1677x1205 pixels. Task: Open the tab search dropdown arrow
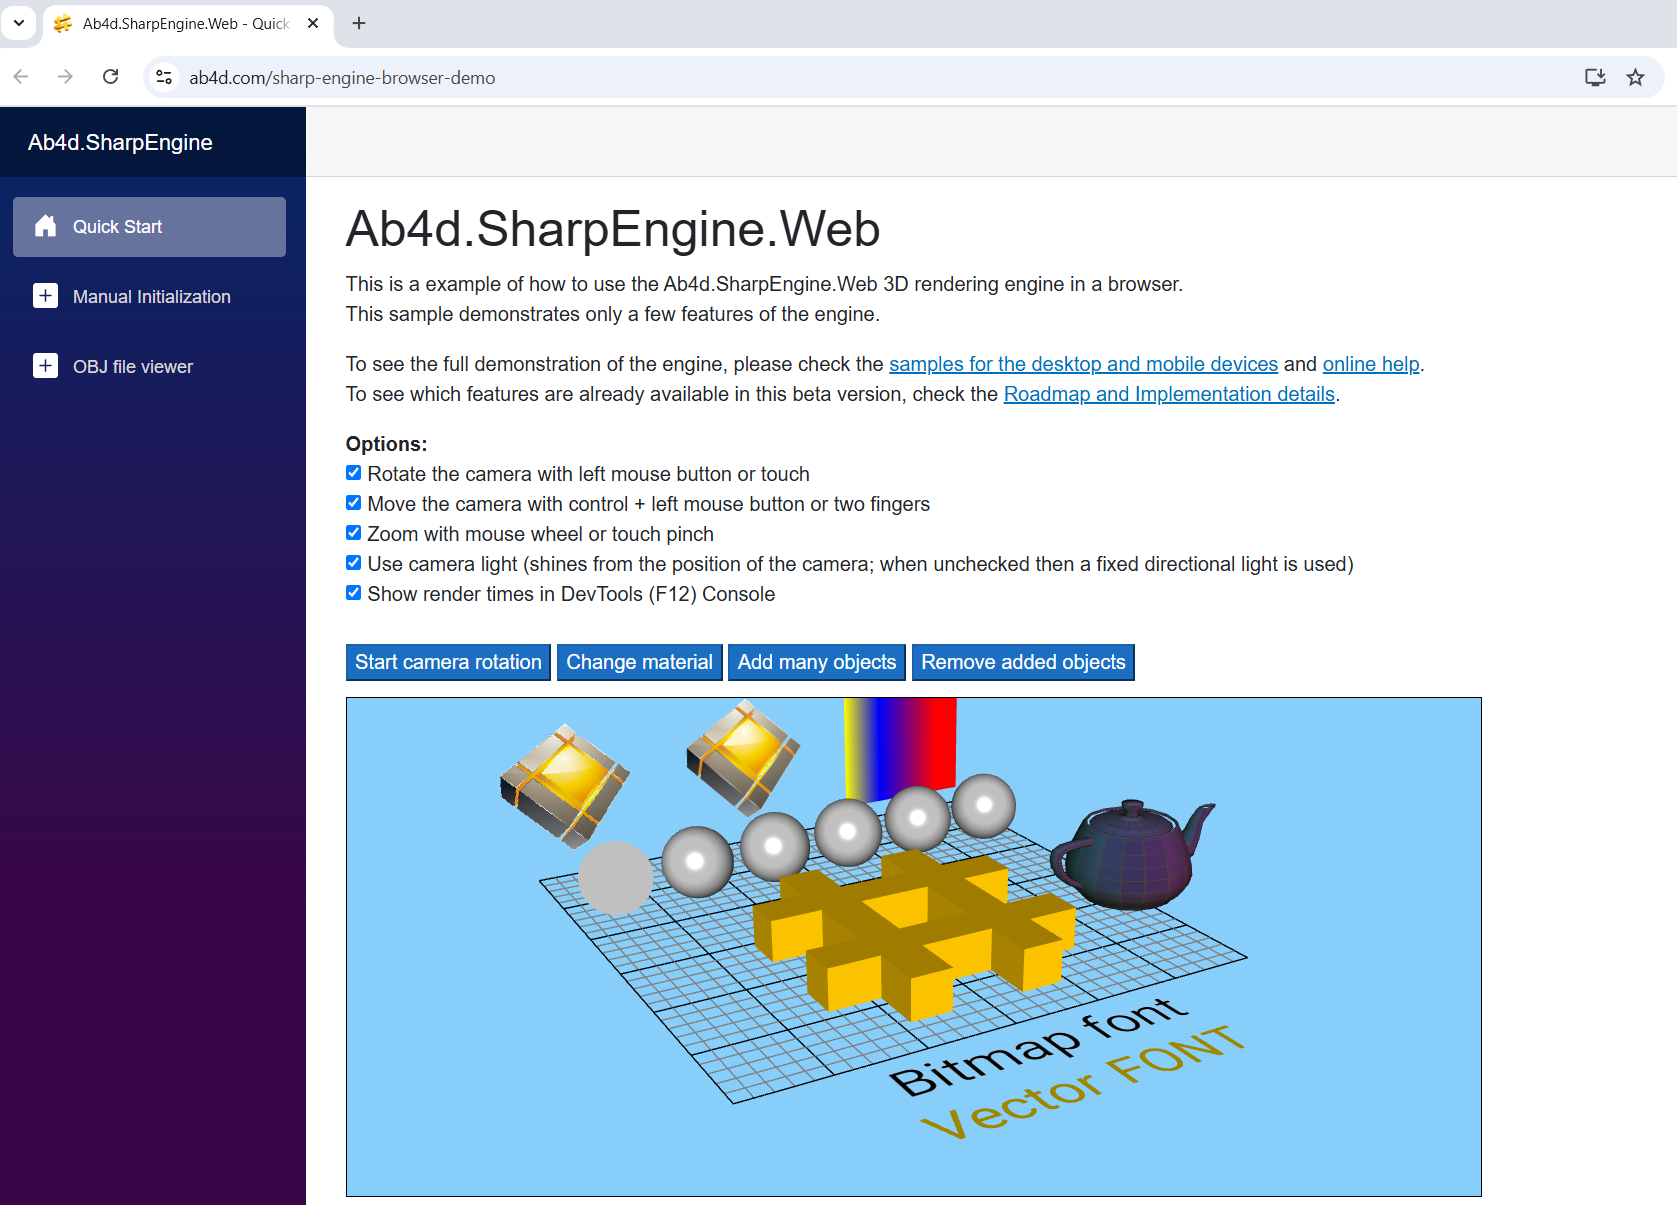18,23
